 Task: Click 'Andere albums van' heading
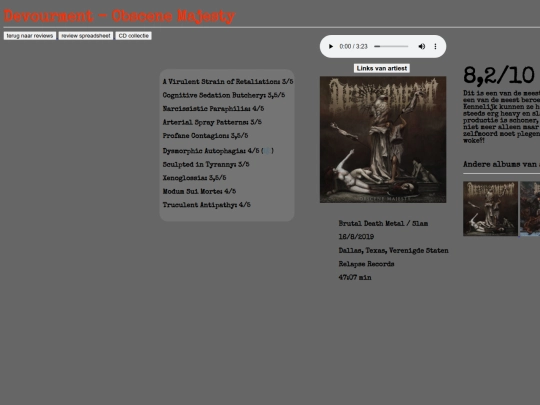500,164
